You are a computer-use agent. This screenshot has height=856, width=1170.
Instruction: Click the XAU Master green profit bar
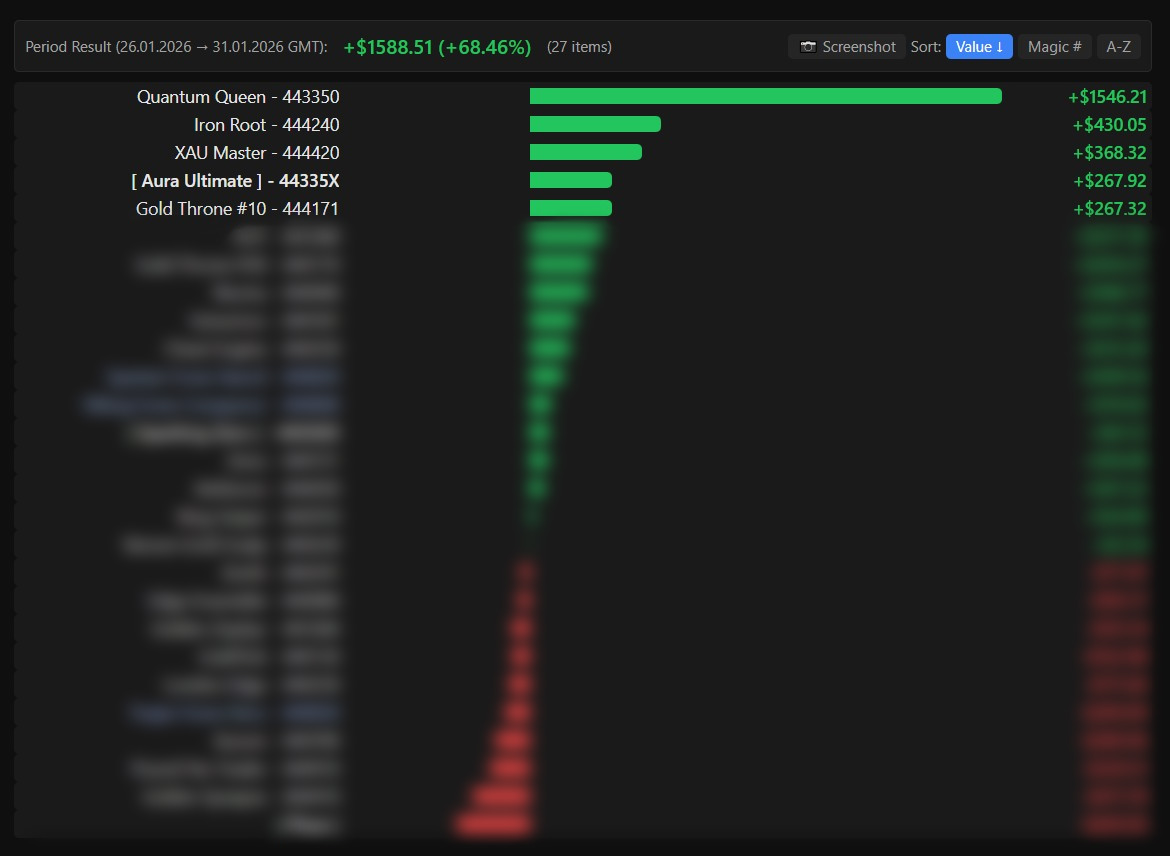click(586, 152)
